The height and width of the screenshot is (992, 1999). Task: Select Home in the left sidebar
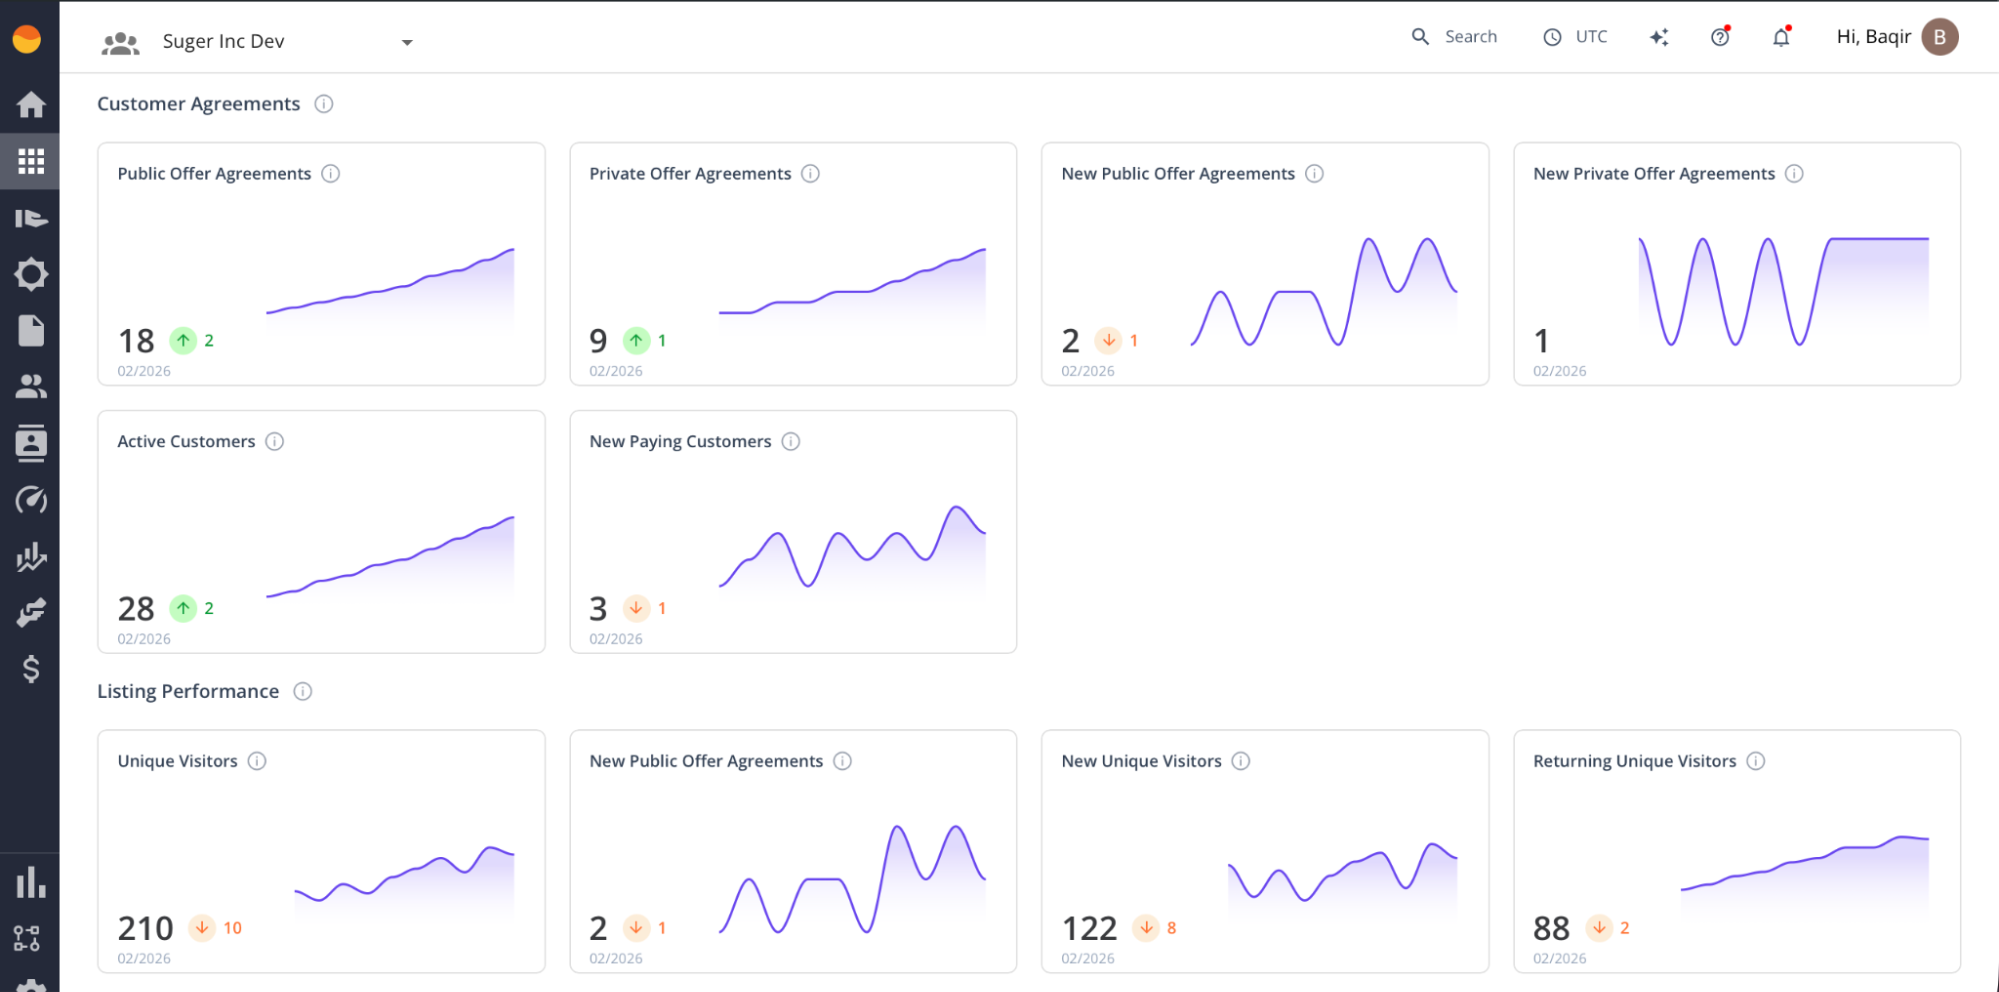[x=30, y=104]
